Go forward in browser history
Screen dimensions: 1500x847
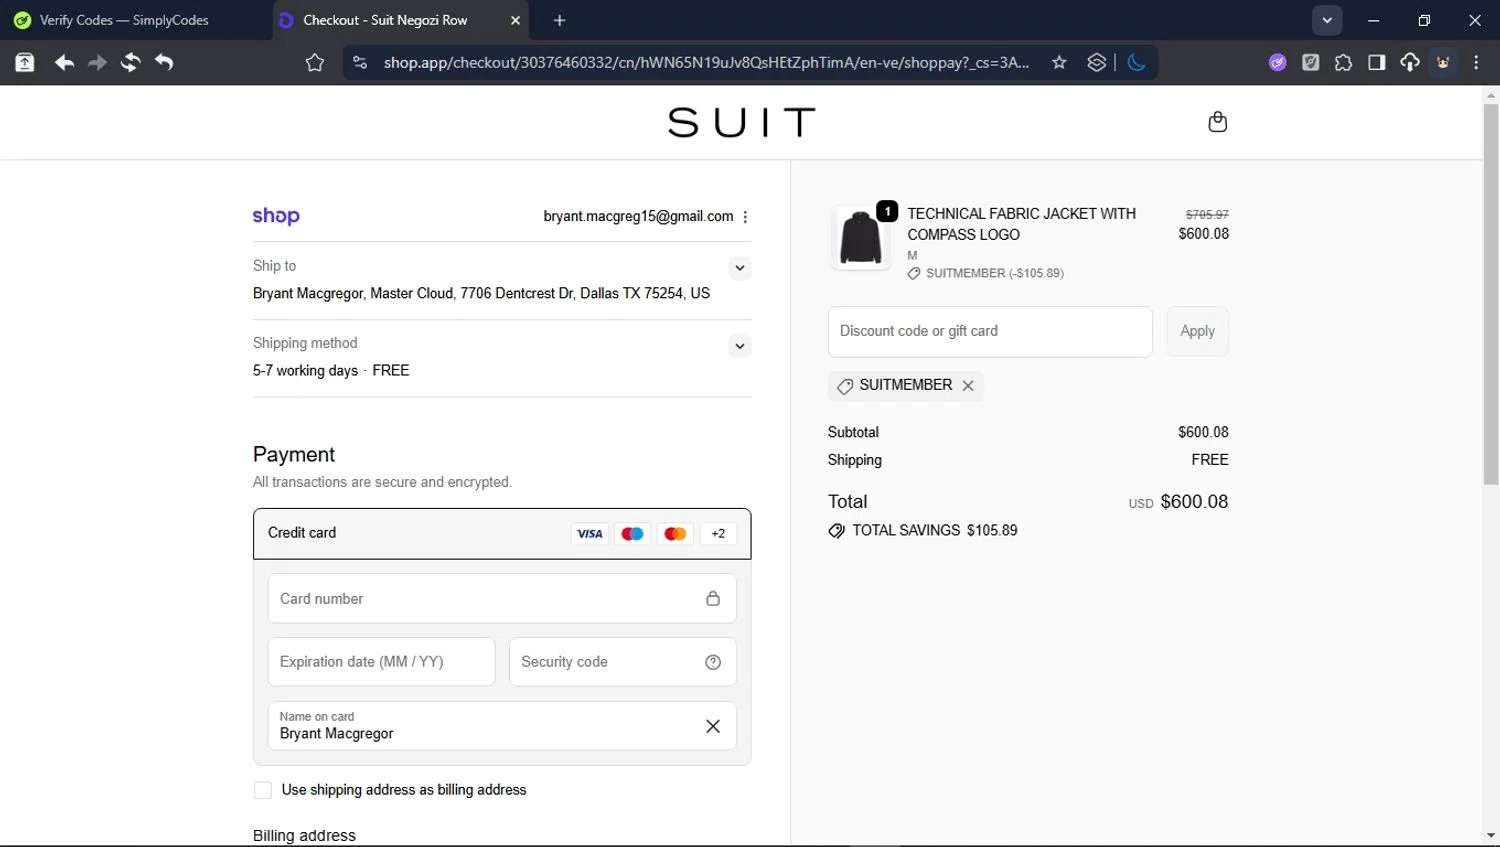(97, 63)
